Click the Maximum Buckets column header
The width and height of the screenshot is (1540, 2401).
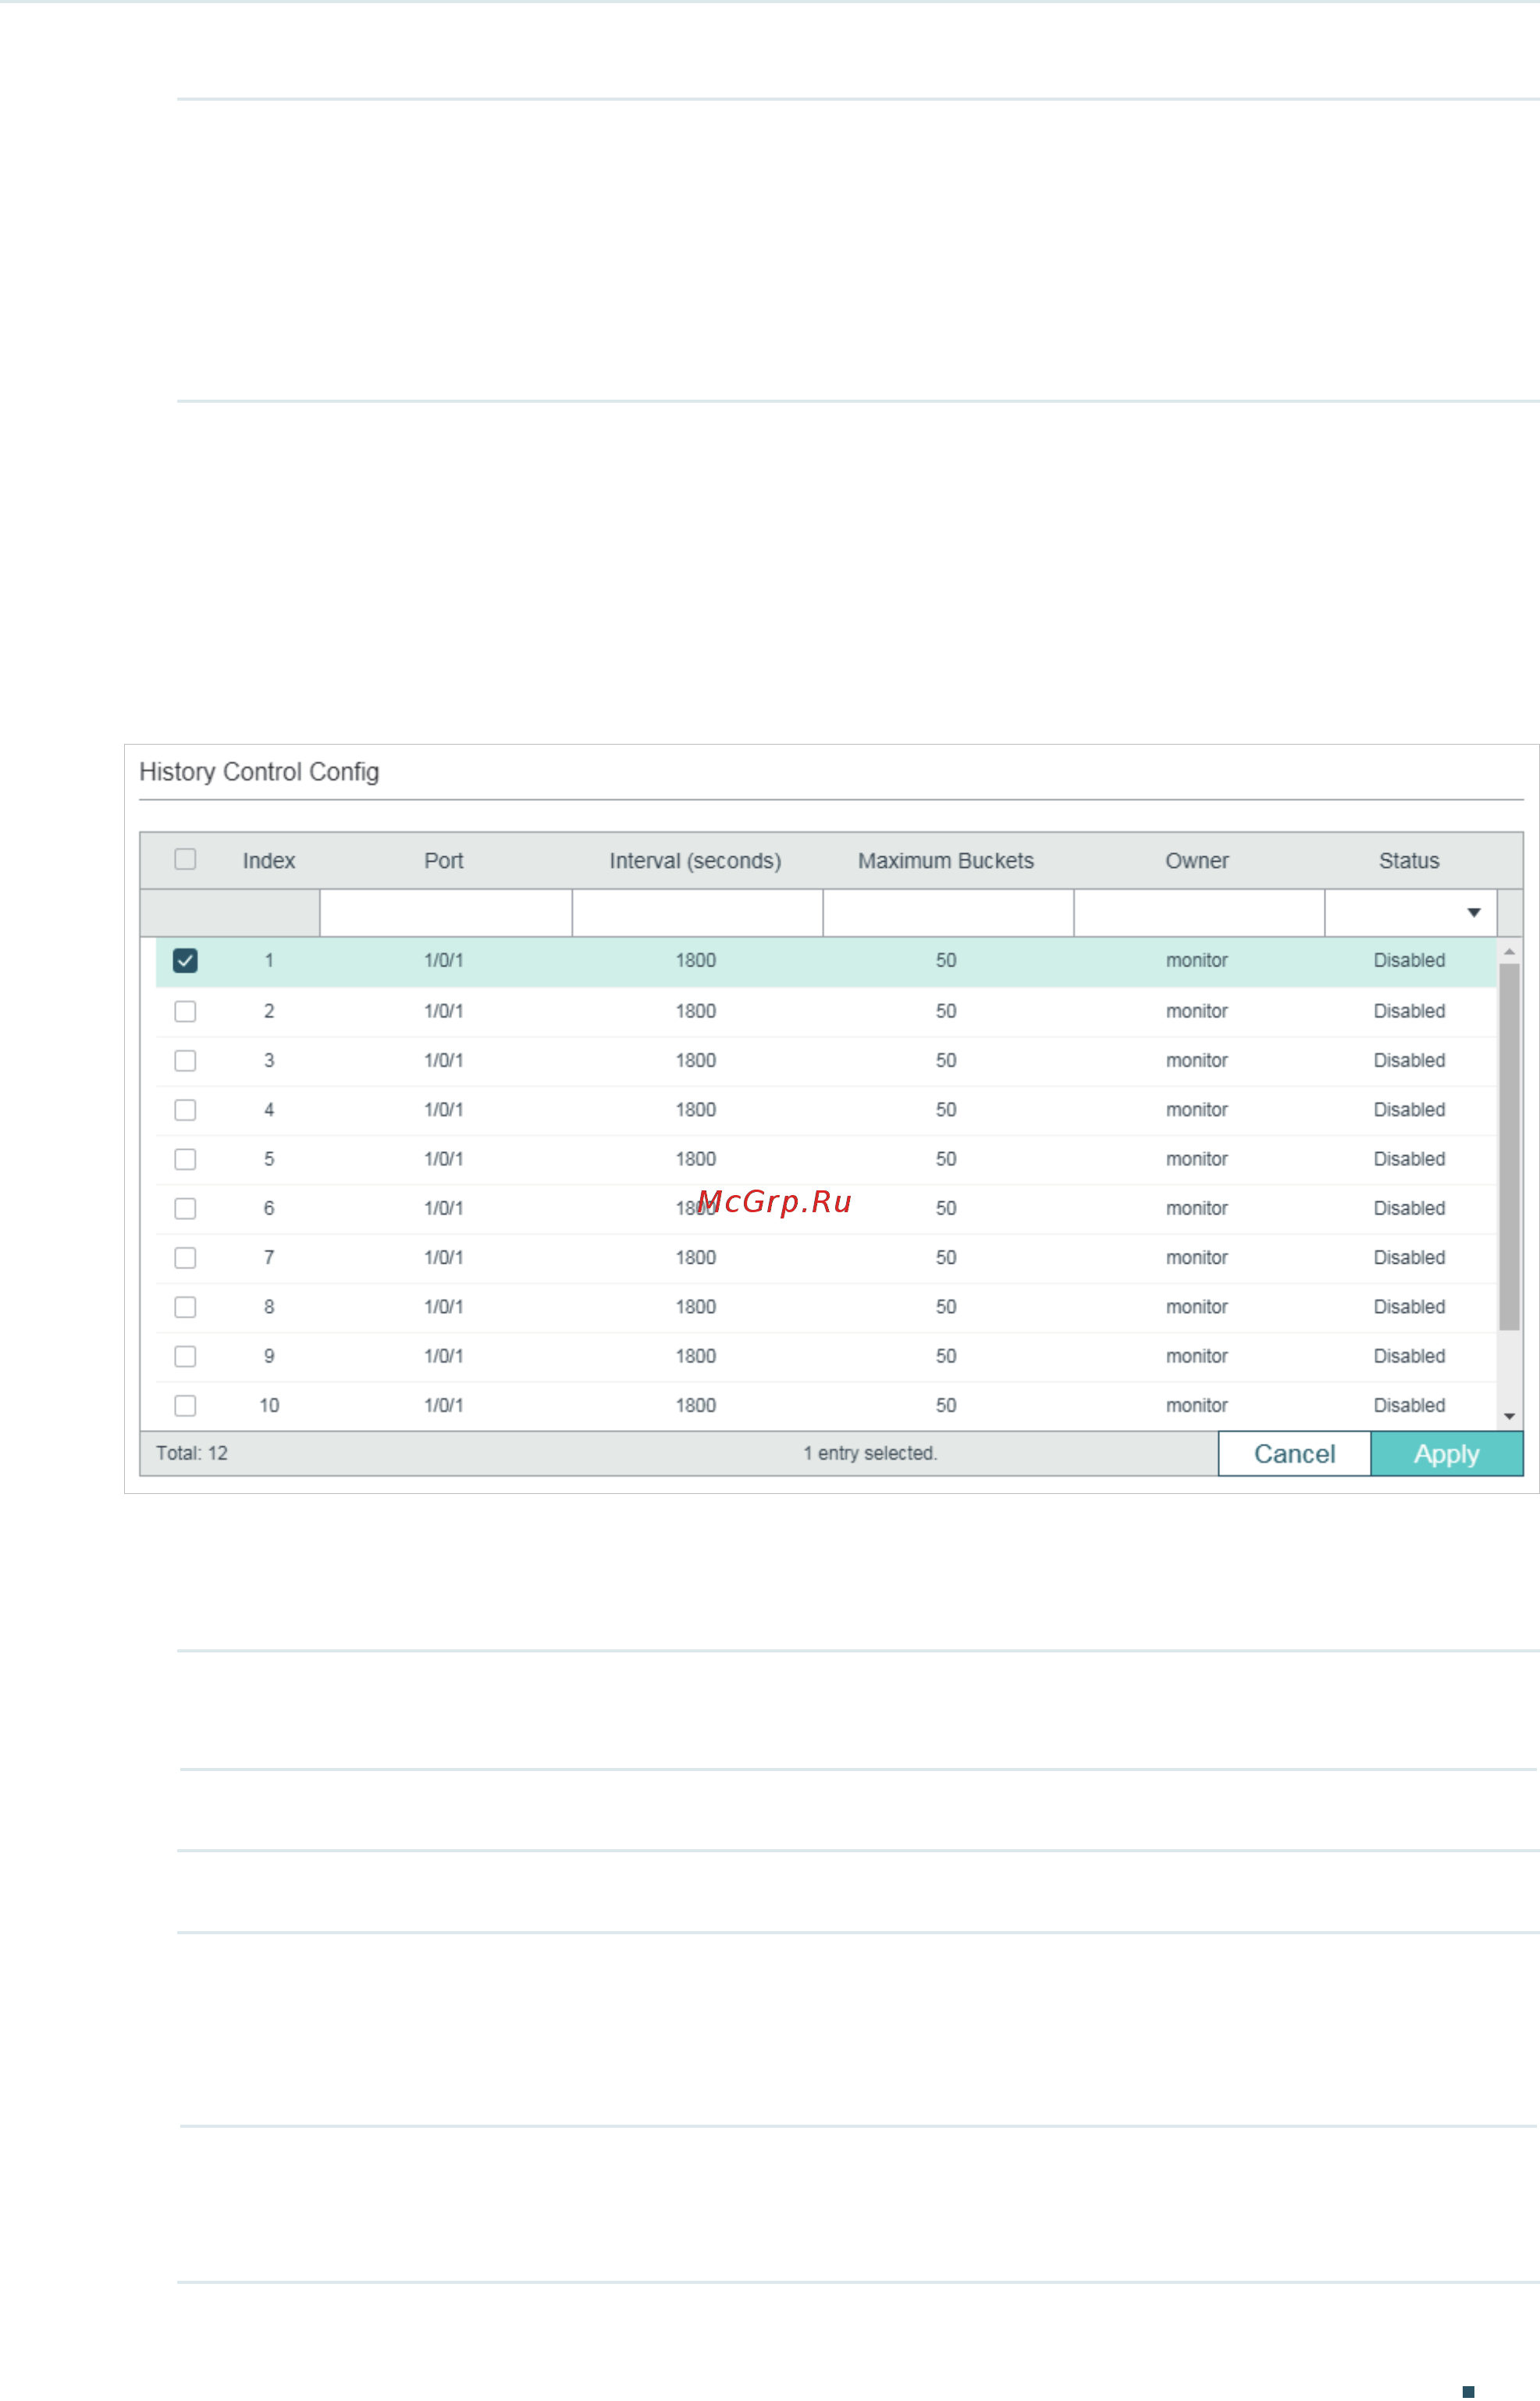coord(946,861)
